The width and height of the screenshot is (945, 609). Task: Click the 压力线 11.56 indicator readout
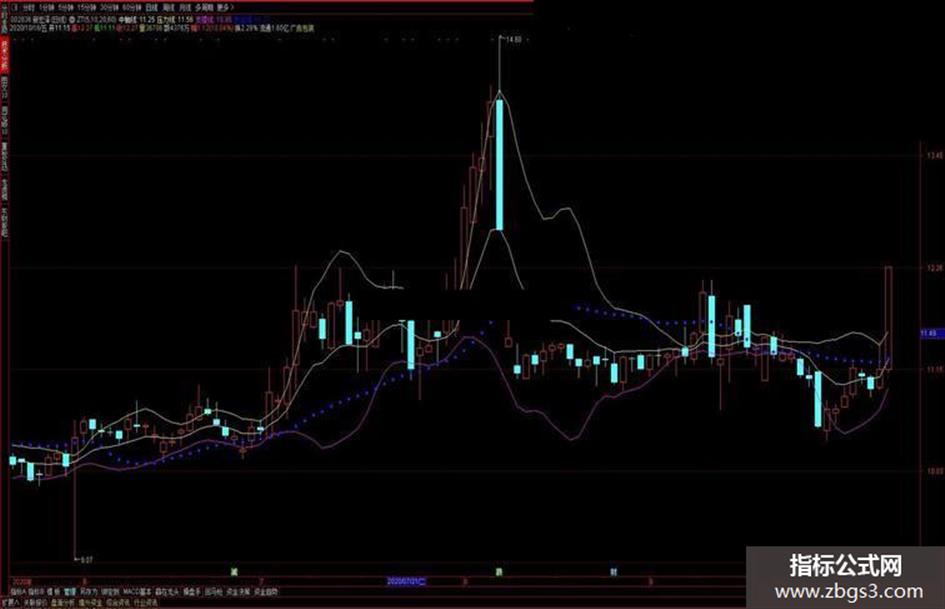click(175, 20)
